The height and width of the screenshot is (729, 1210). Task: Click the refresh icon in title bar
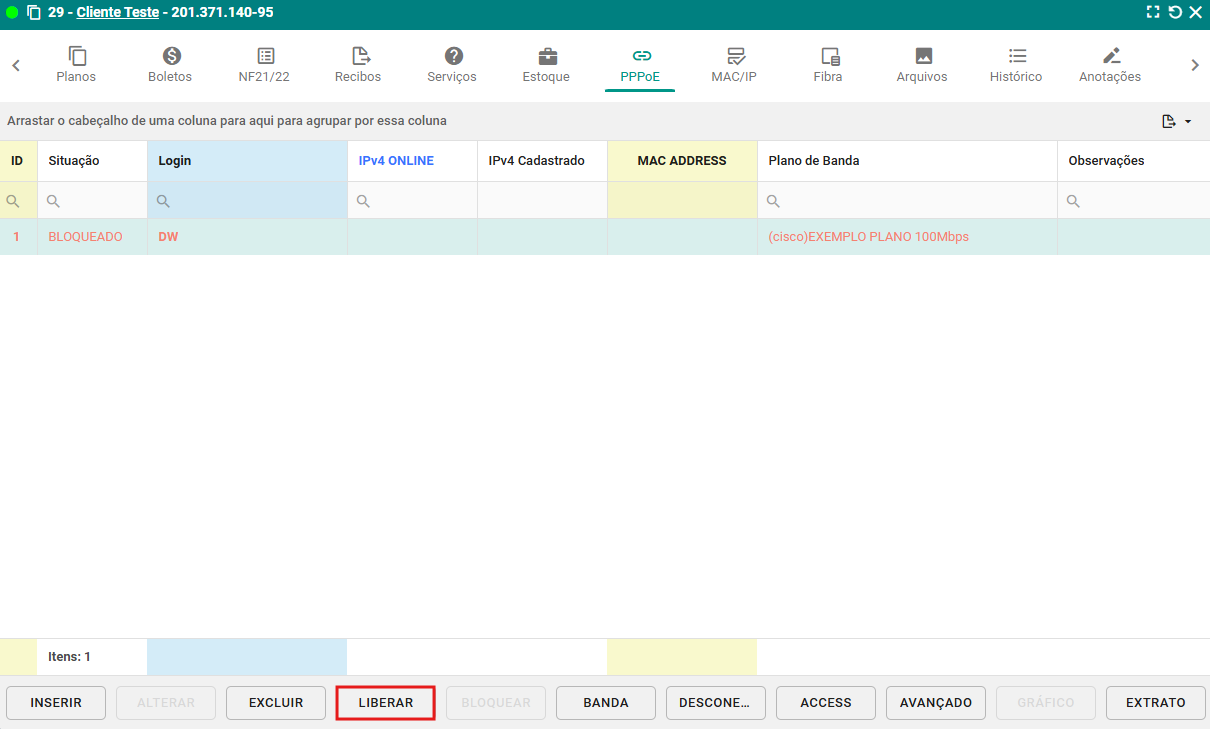(x=1175, y=13)
